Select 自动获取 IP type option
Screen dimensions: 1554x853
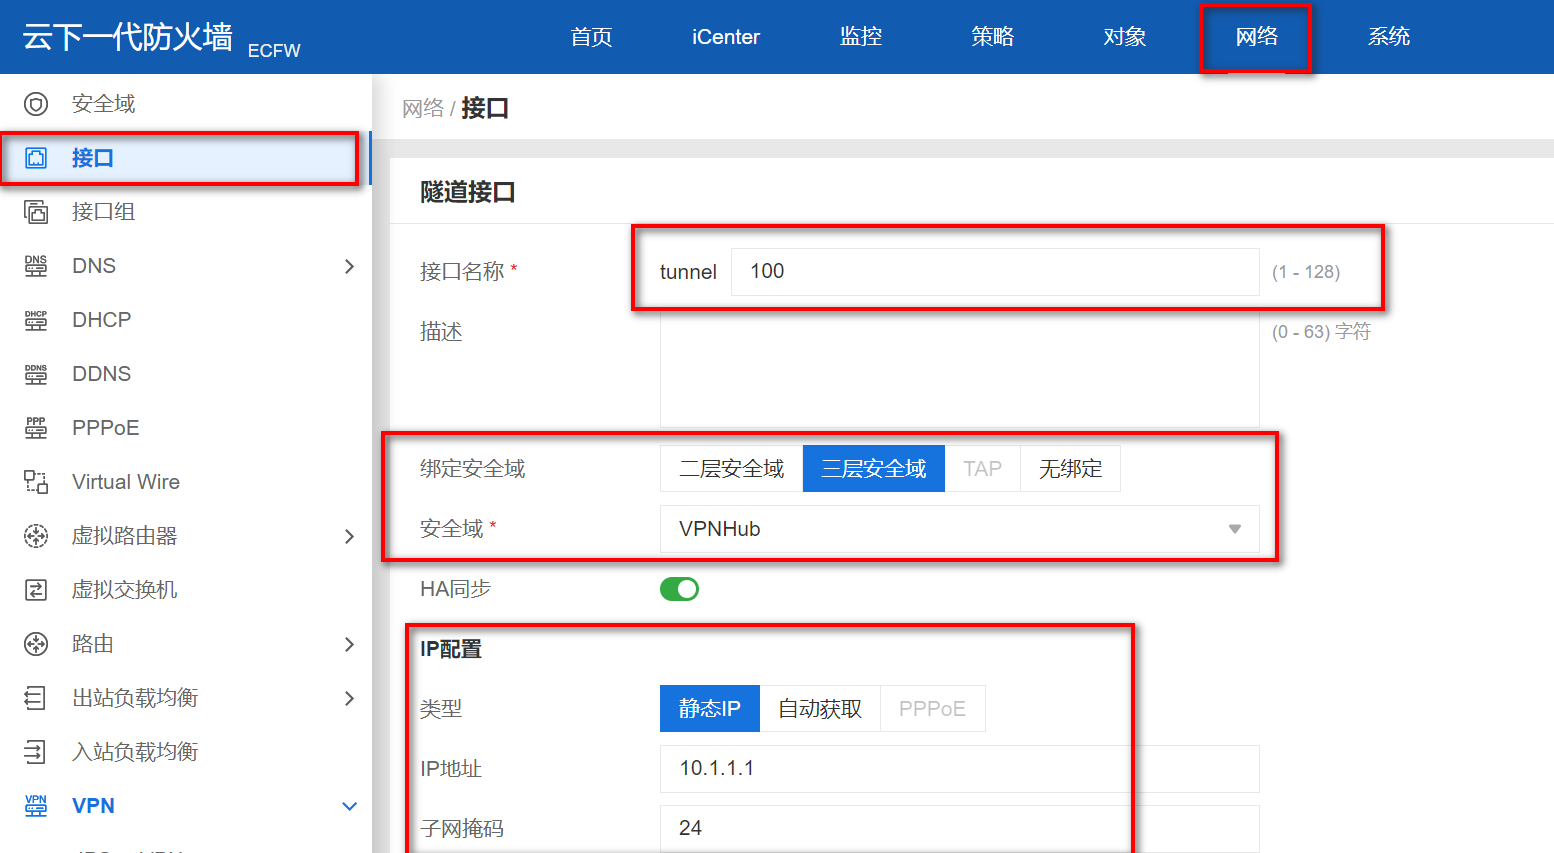(819, 709)
